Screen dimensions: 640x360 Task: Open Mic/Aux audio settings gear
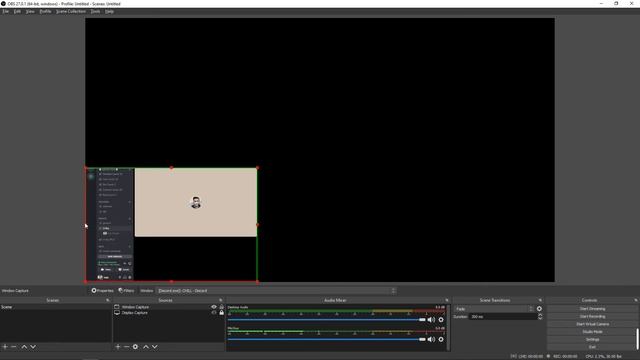point(441,339)
